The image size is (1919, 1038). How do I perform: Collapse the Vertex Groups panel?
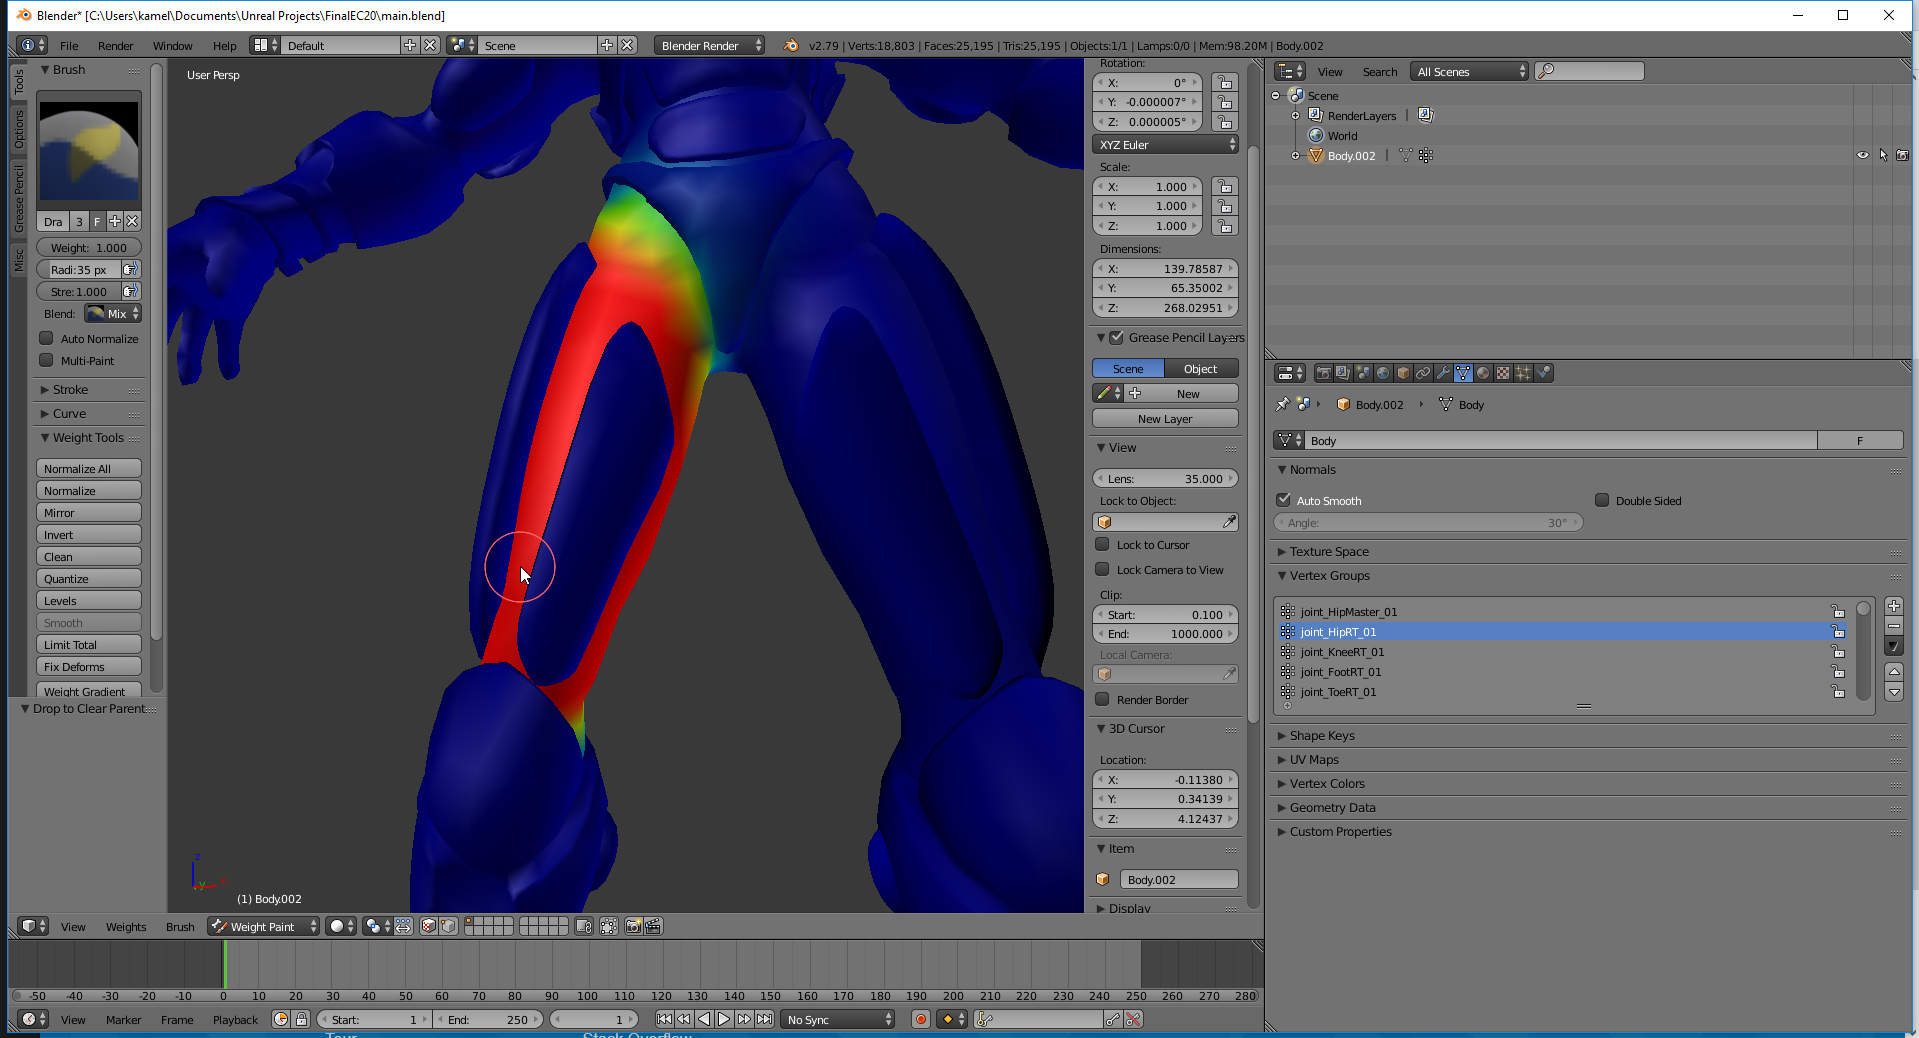pyautogui.click(x=1329, y=575)
